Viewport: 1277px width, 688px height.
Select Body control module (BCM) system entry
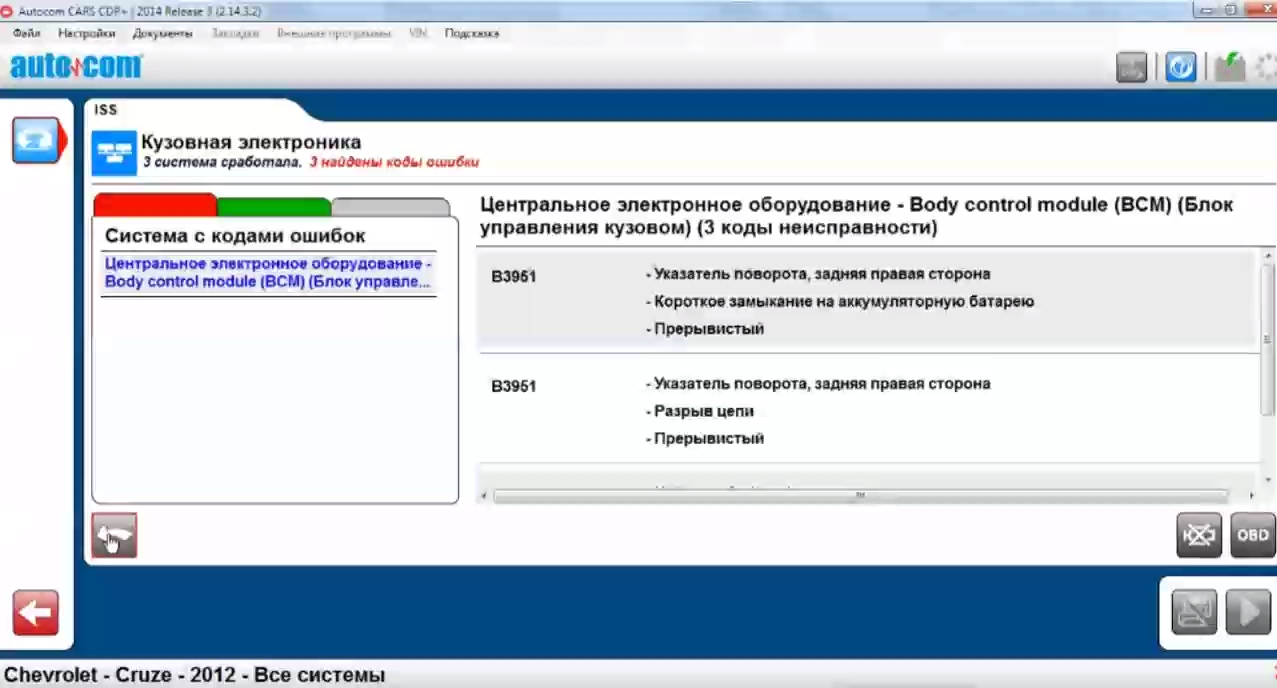[x=270, y=273]
